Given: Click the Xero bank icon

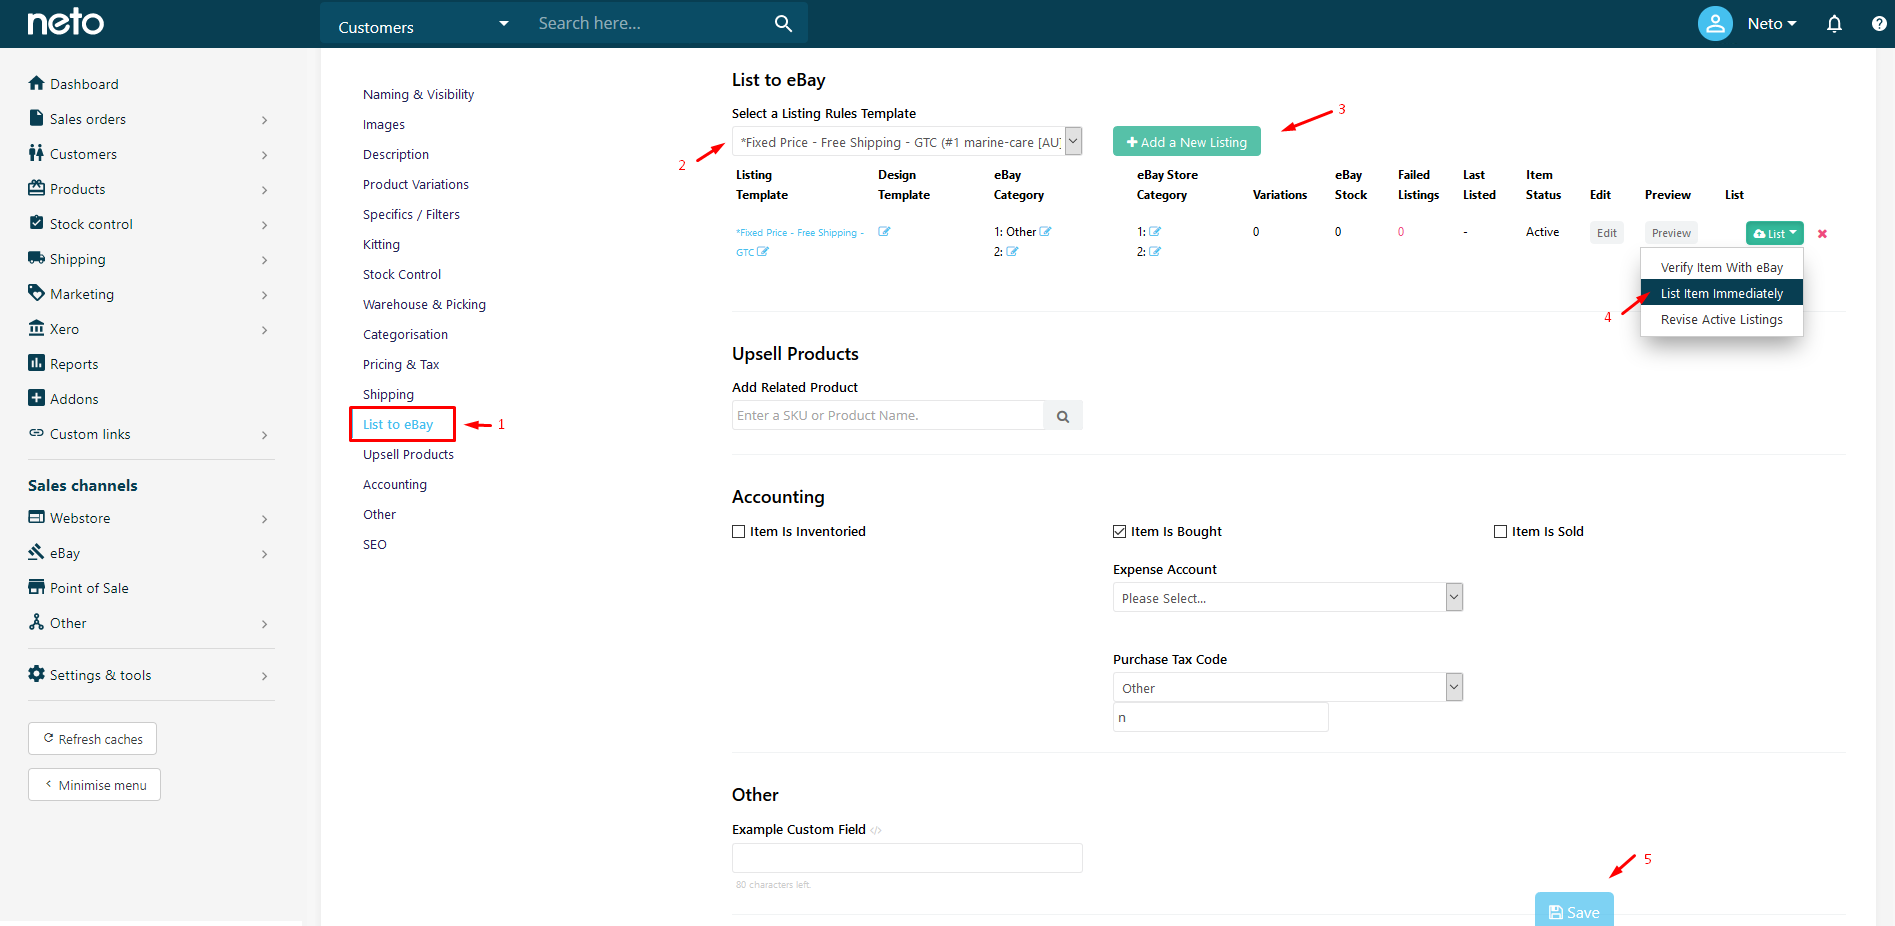Looking at the screenshot, I should (x=37, y=328).
